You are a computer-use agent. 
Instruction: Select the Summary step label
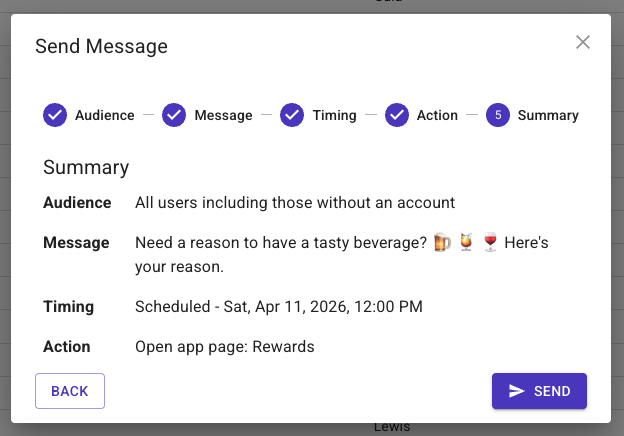548,115
